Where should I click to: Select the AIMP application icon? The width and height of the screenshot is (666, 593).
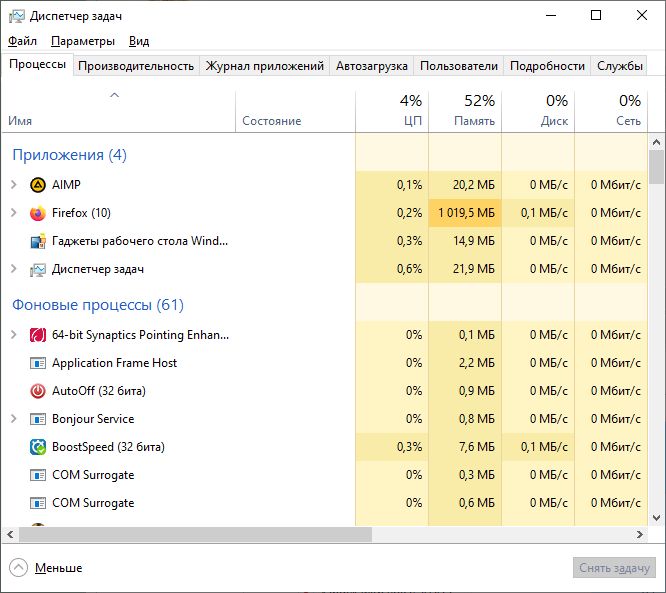[x=38, y=185]
